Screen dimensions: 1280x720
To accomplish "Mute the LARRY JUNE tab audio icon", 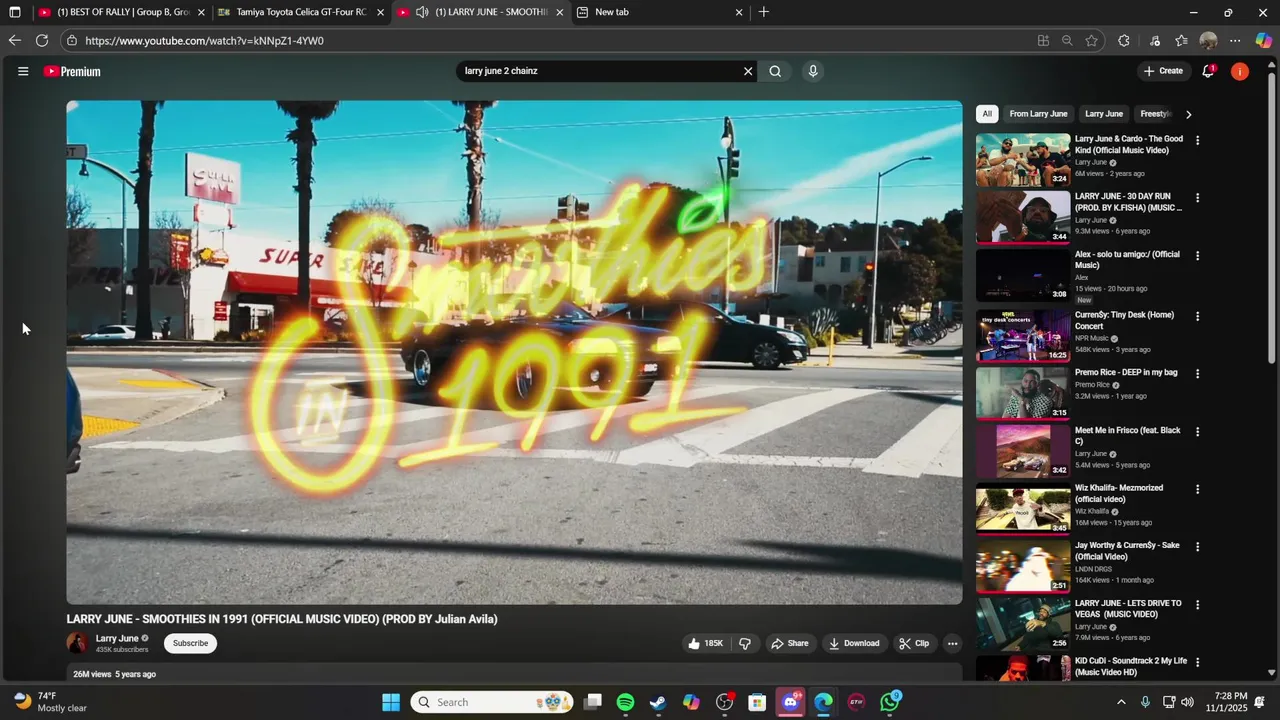I will 422,12.
